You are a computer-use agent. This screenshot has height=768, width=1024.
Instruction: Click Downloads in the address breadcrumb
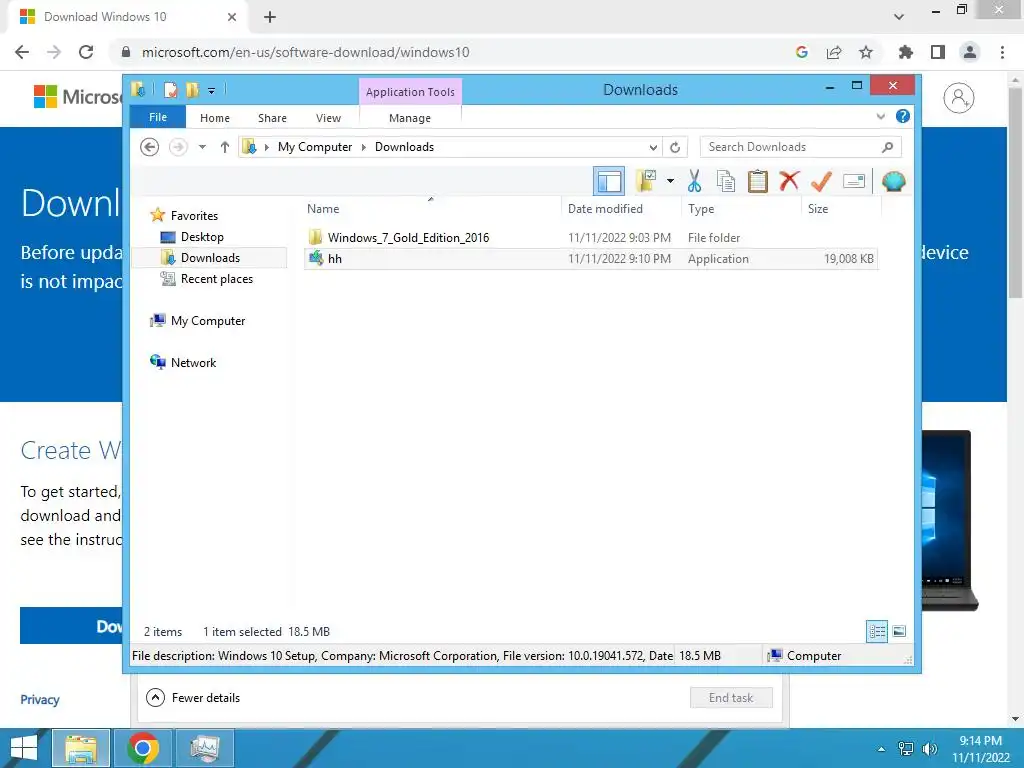(x=404, y=147)
